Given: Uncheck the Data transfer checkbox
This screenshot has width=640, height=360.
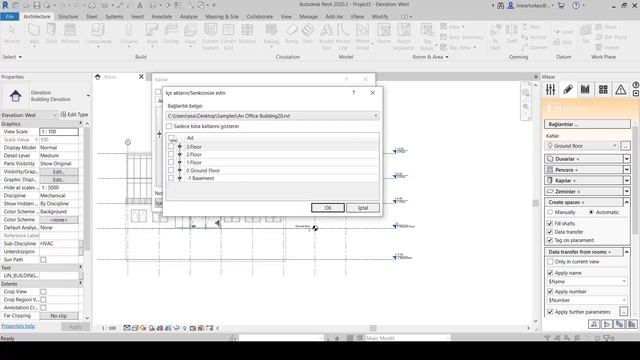Looking at the screenshot, I should [550, 232].
